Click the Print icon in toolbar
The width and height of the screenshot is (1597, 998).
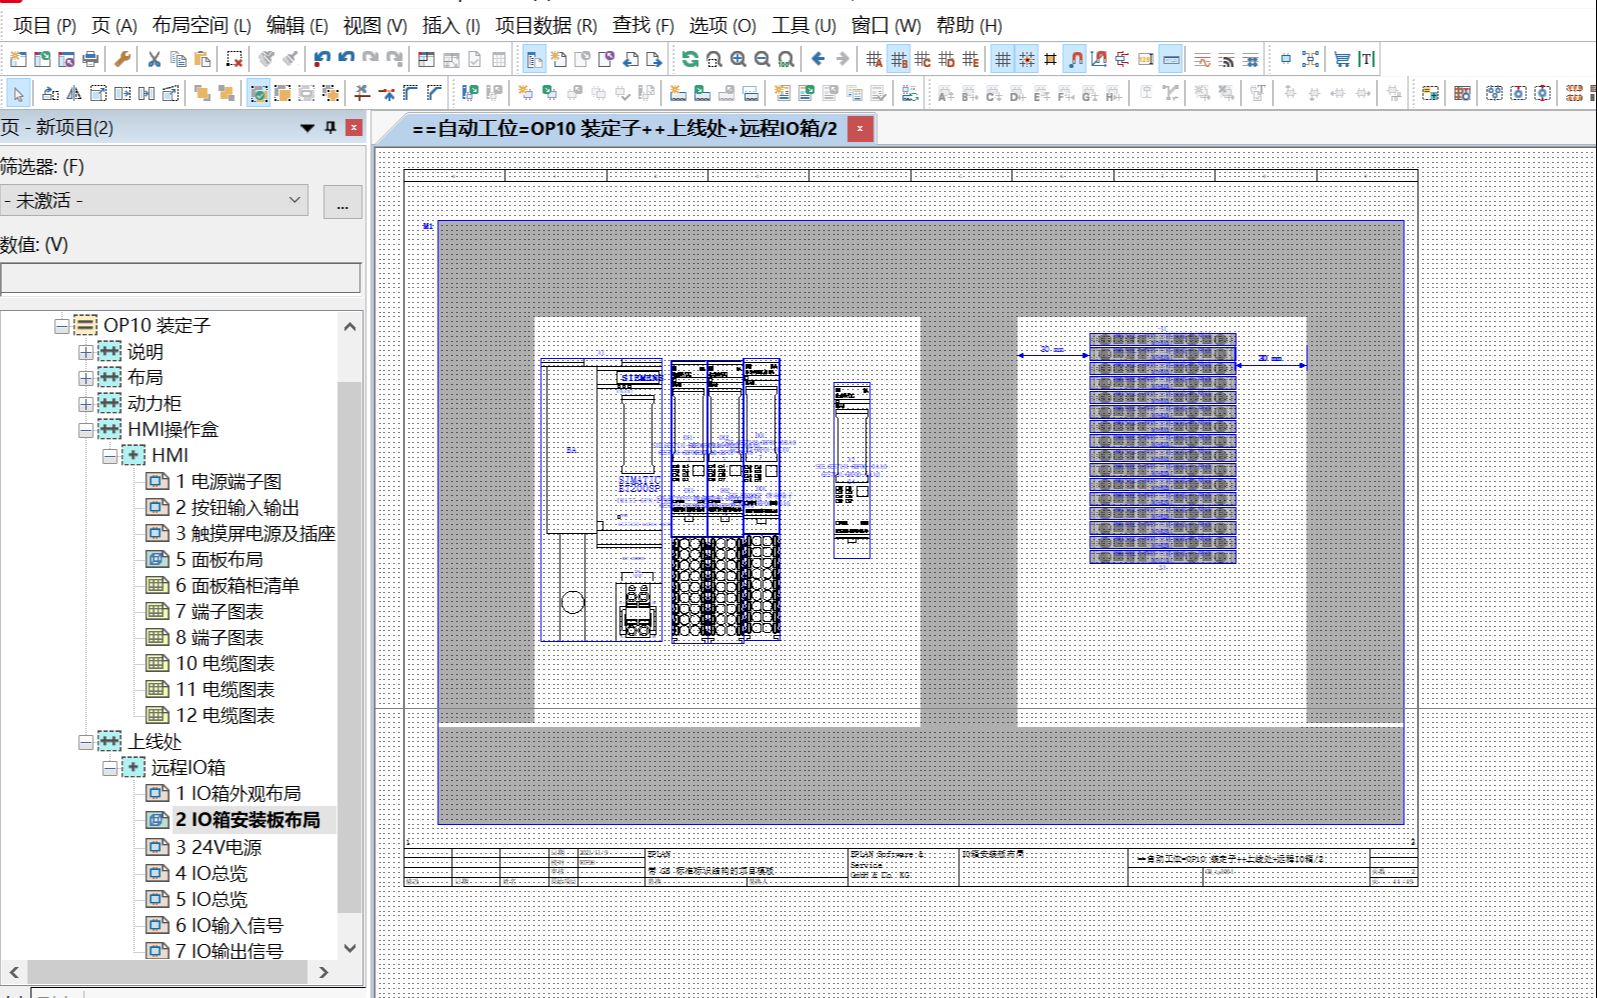90,60
